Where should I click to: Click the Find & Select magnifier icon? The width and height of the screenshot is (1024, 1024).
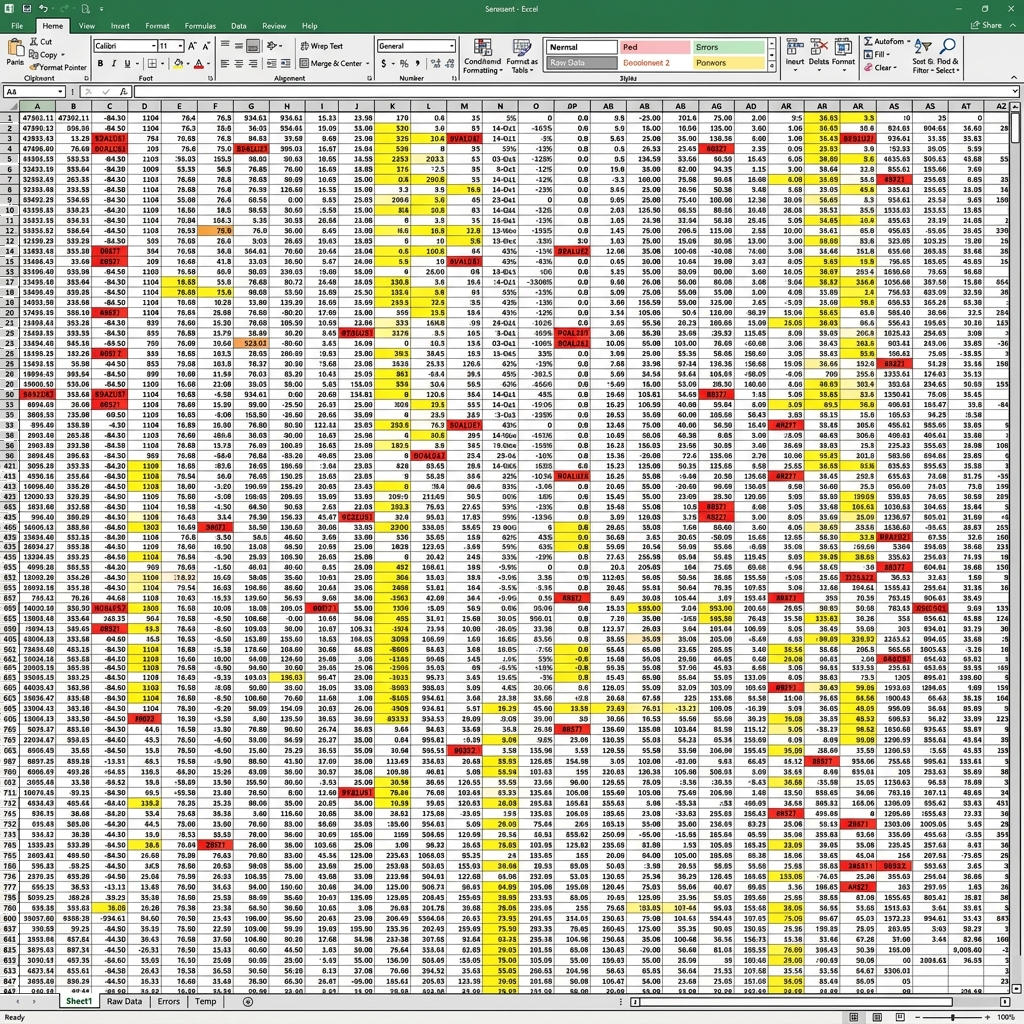(x=948, y=46)
